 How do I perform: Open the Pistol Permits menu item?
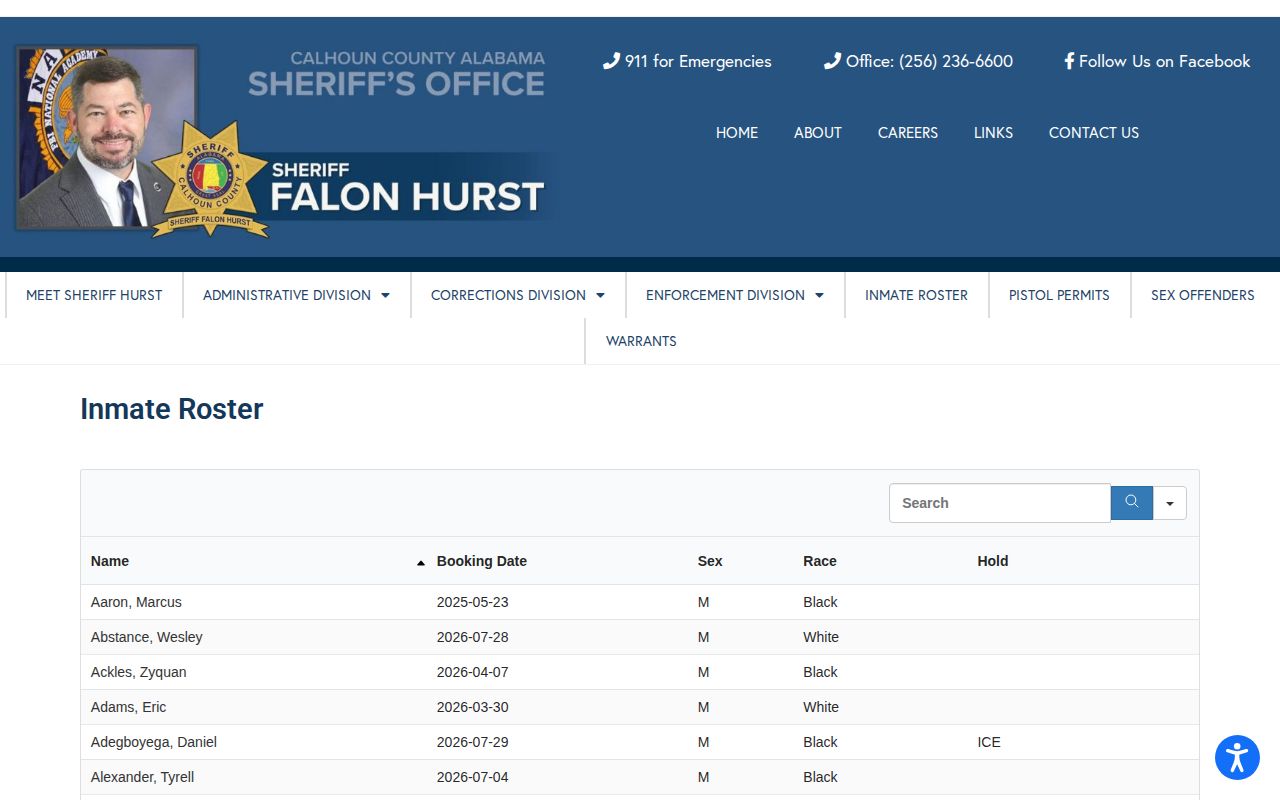[x=1059, y=295]
